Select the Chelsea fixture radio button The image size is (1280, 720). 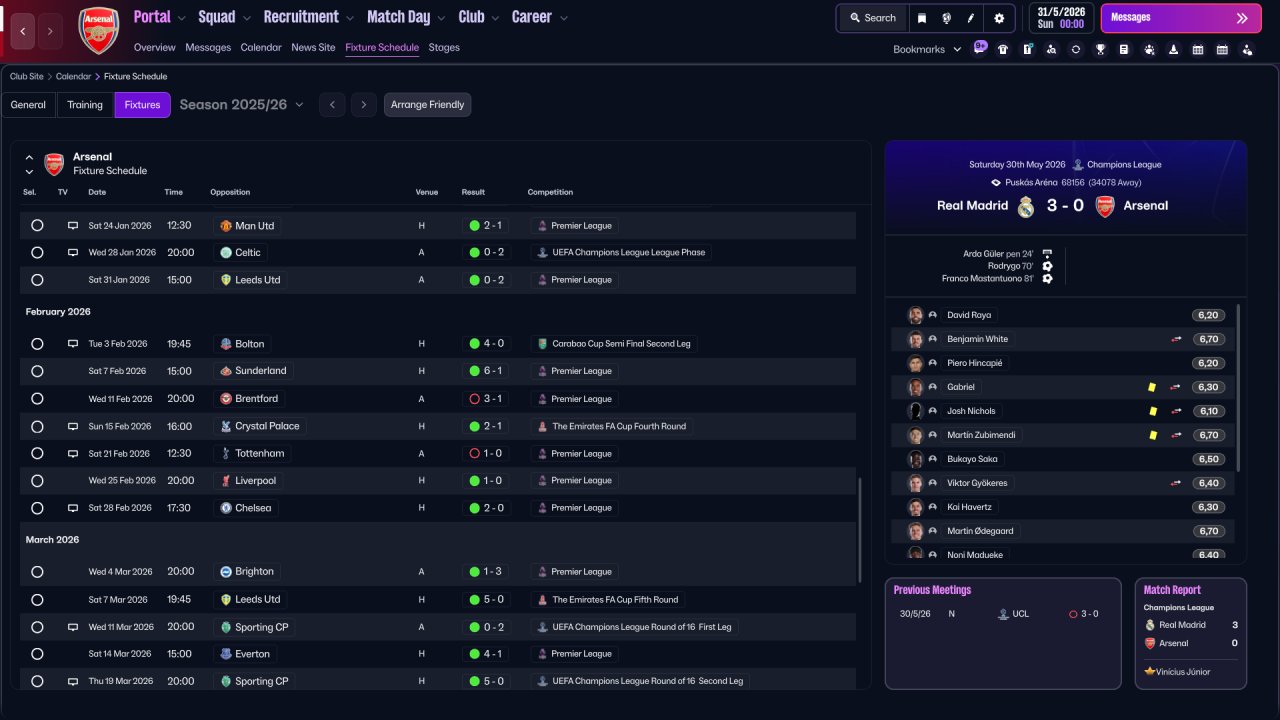pyautogui.click(x=37, y=508)
